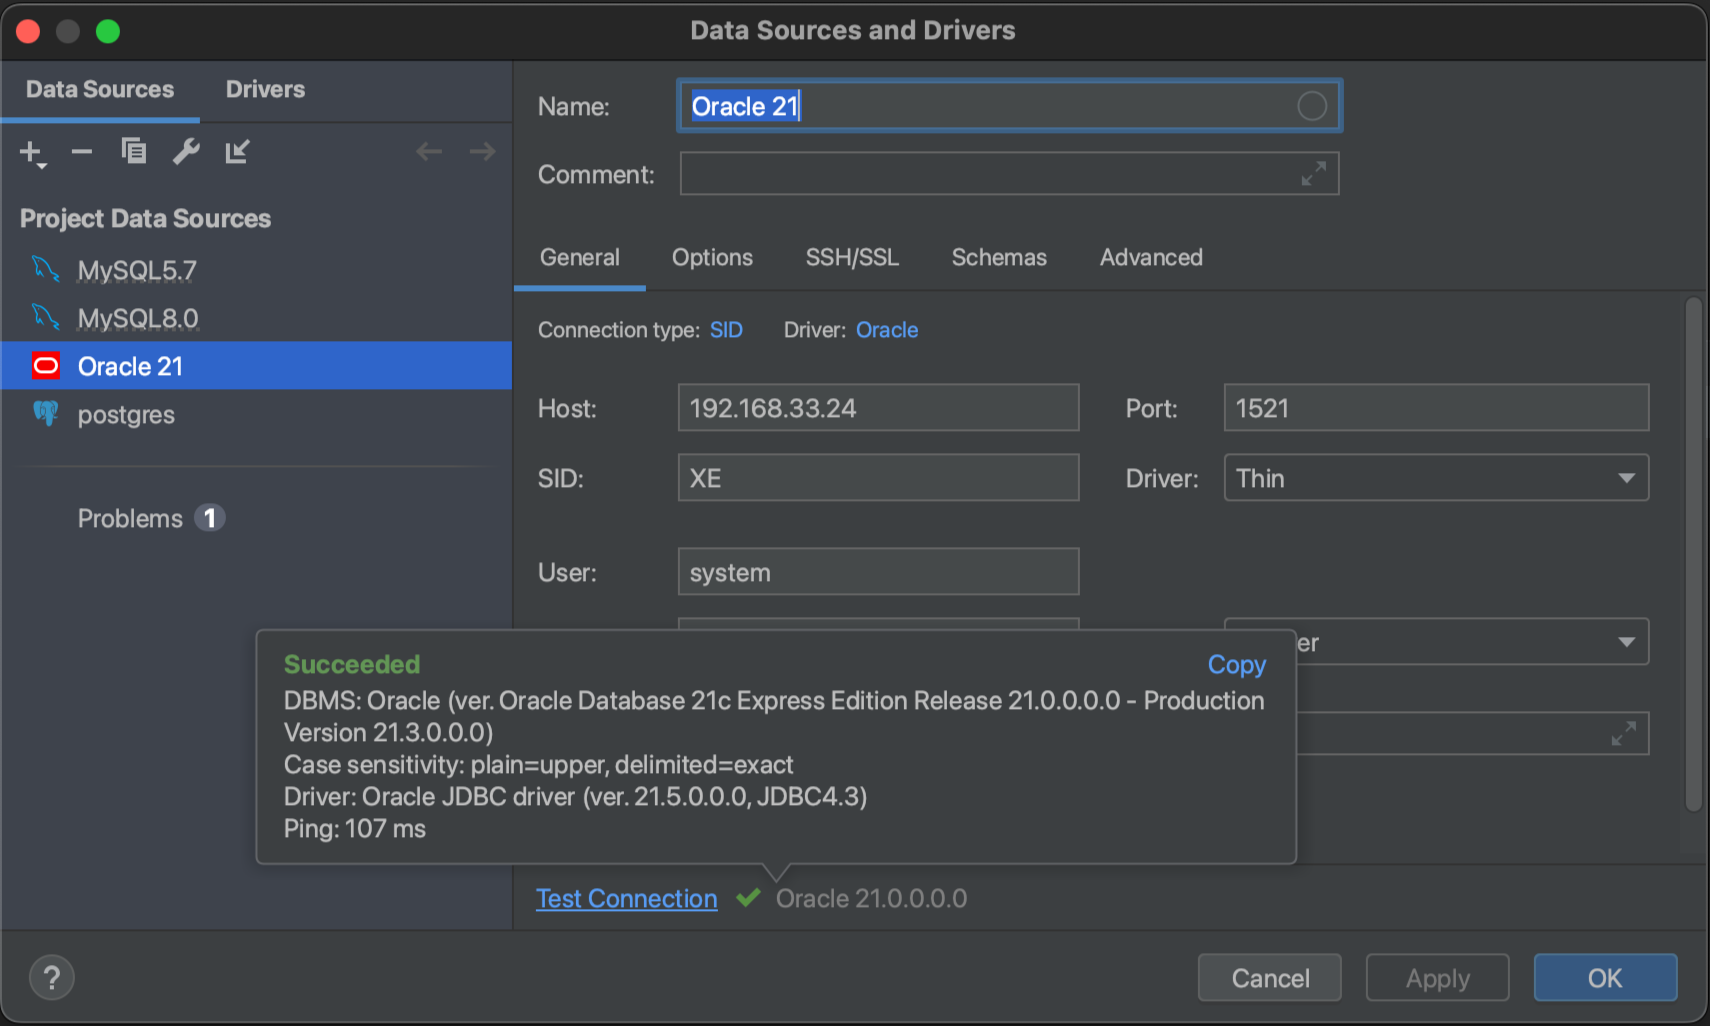Remove selected data source with minus icon

82,152
